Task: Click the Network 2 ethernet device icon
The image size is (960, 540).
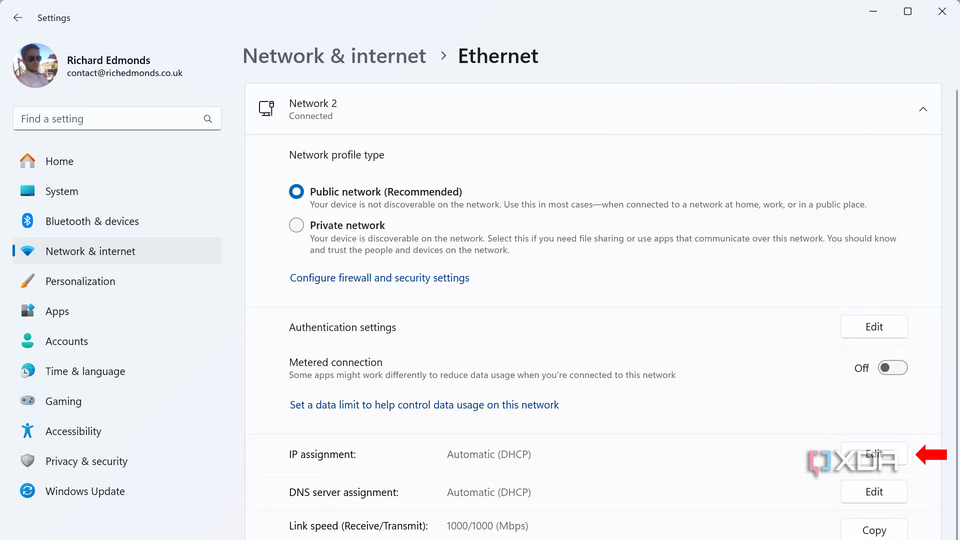Action: (x=266, y=109)
